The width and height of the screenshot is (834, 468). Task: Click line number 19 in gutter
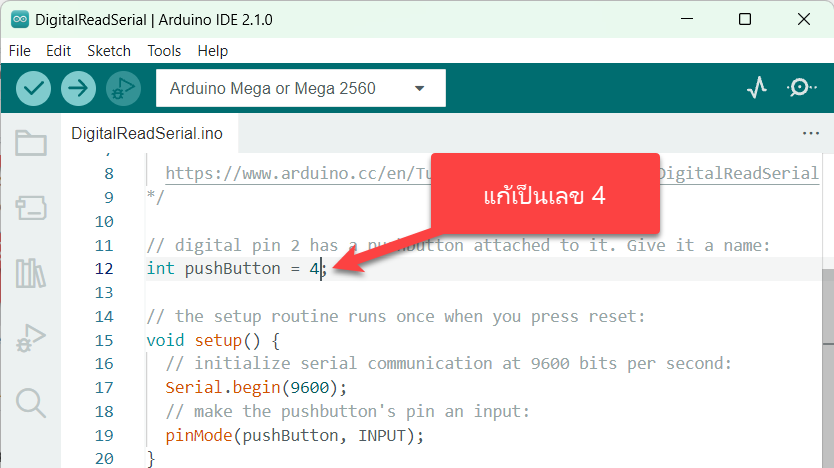(104, 436)
